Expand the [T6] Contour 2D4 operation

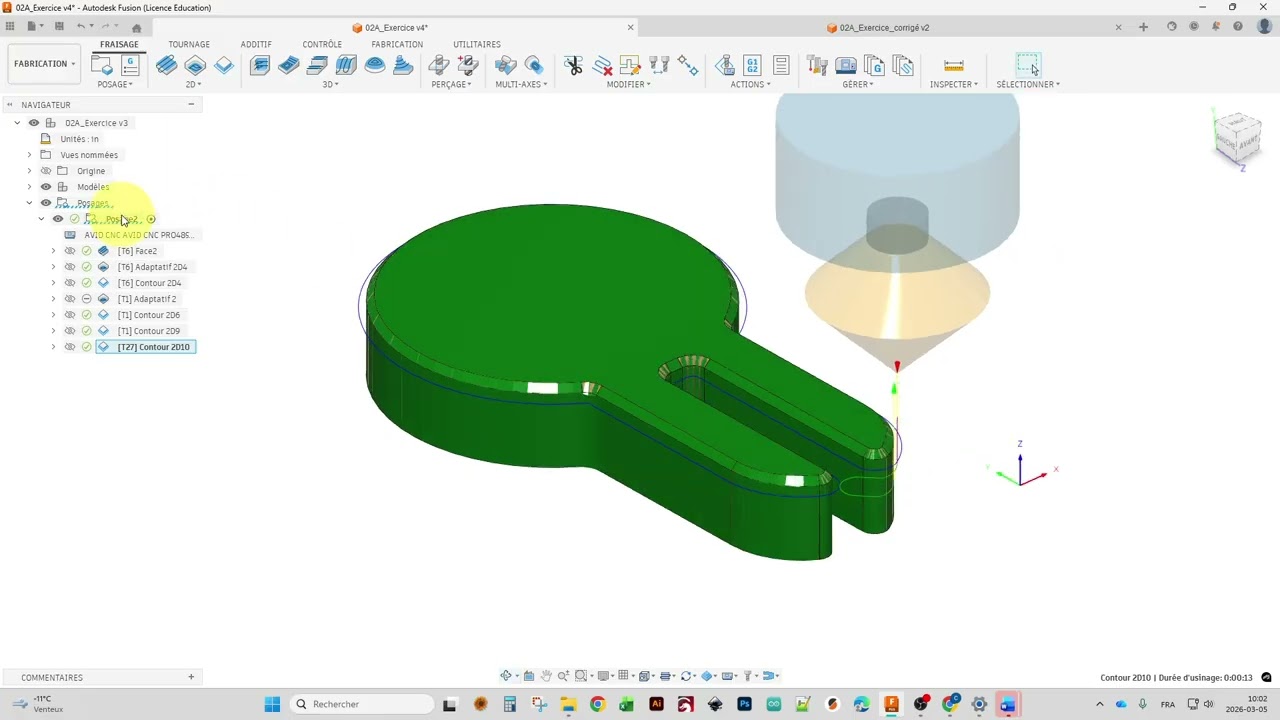click(x=53, y=283)
